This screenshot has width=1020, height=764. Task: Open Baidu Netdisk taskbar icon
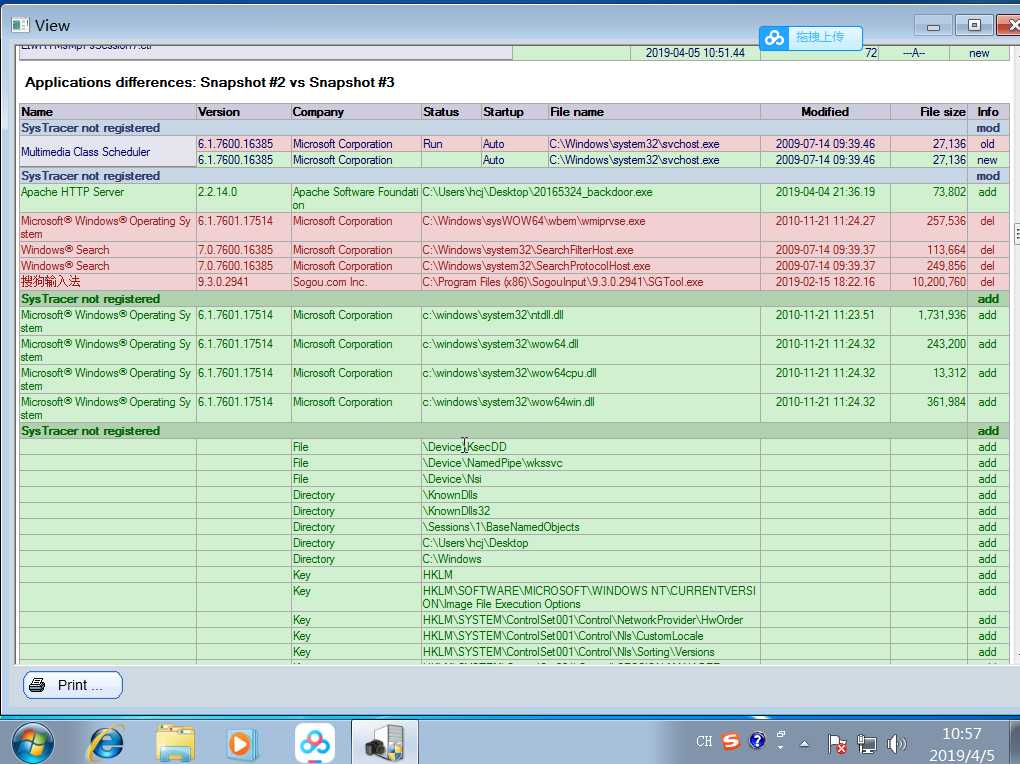315,743
